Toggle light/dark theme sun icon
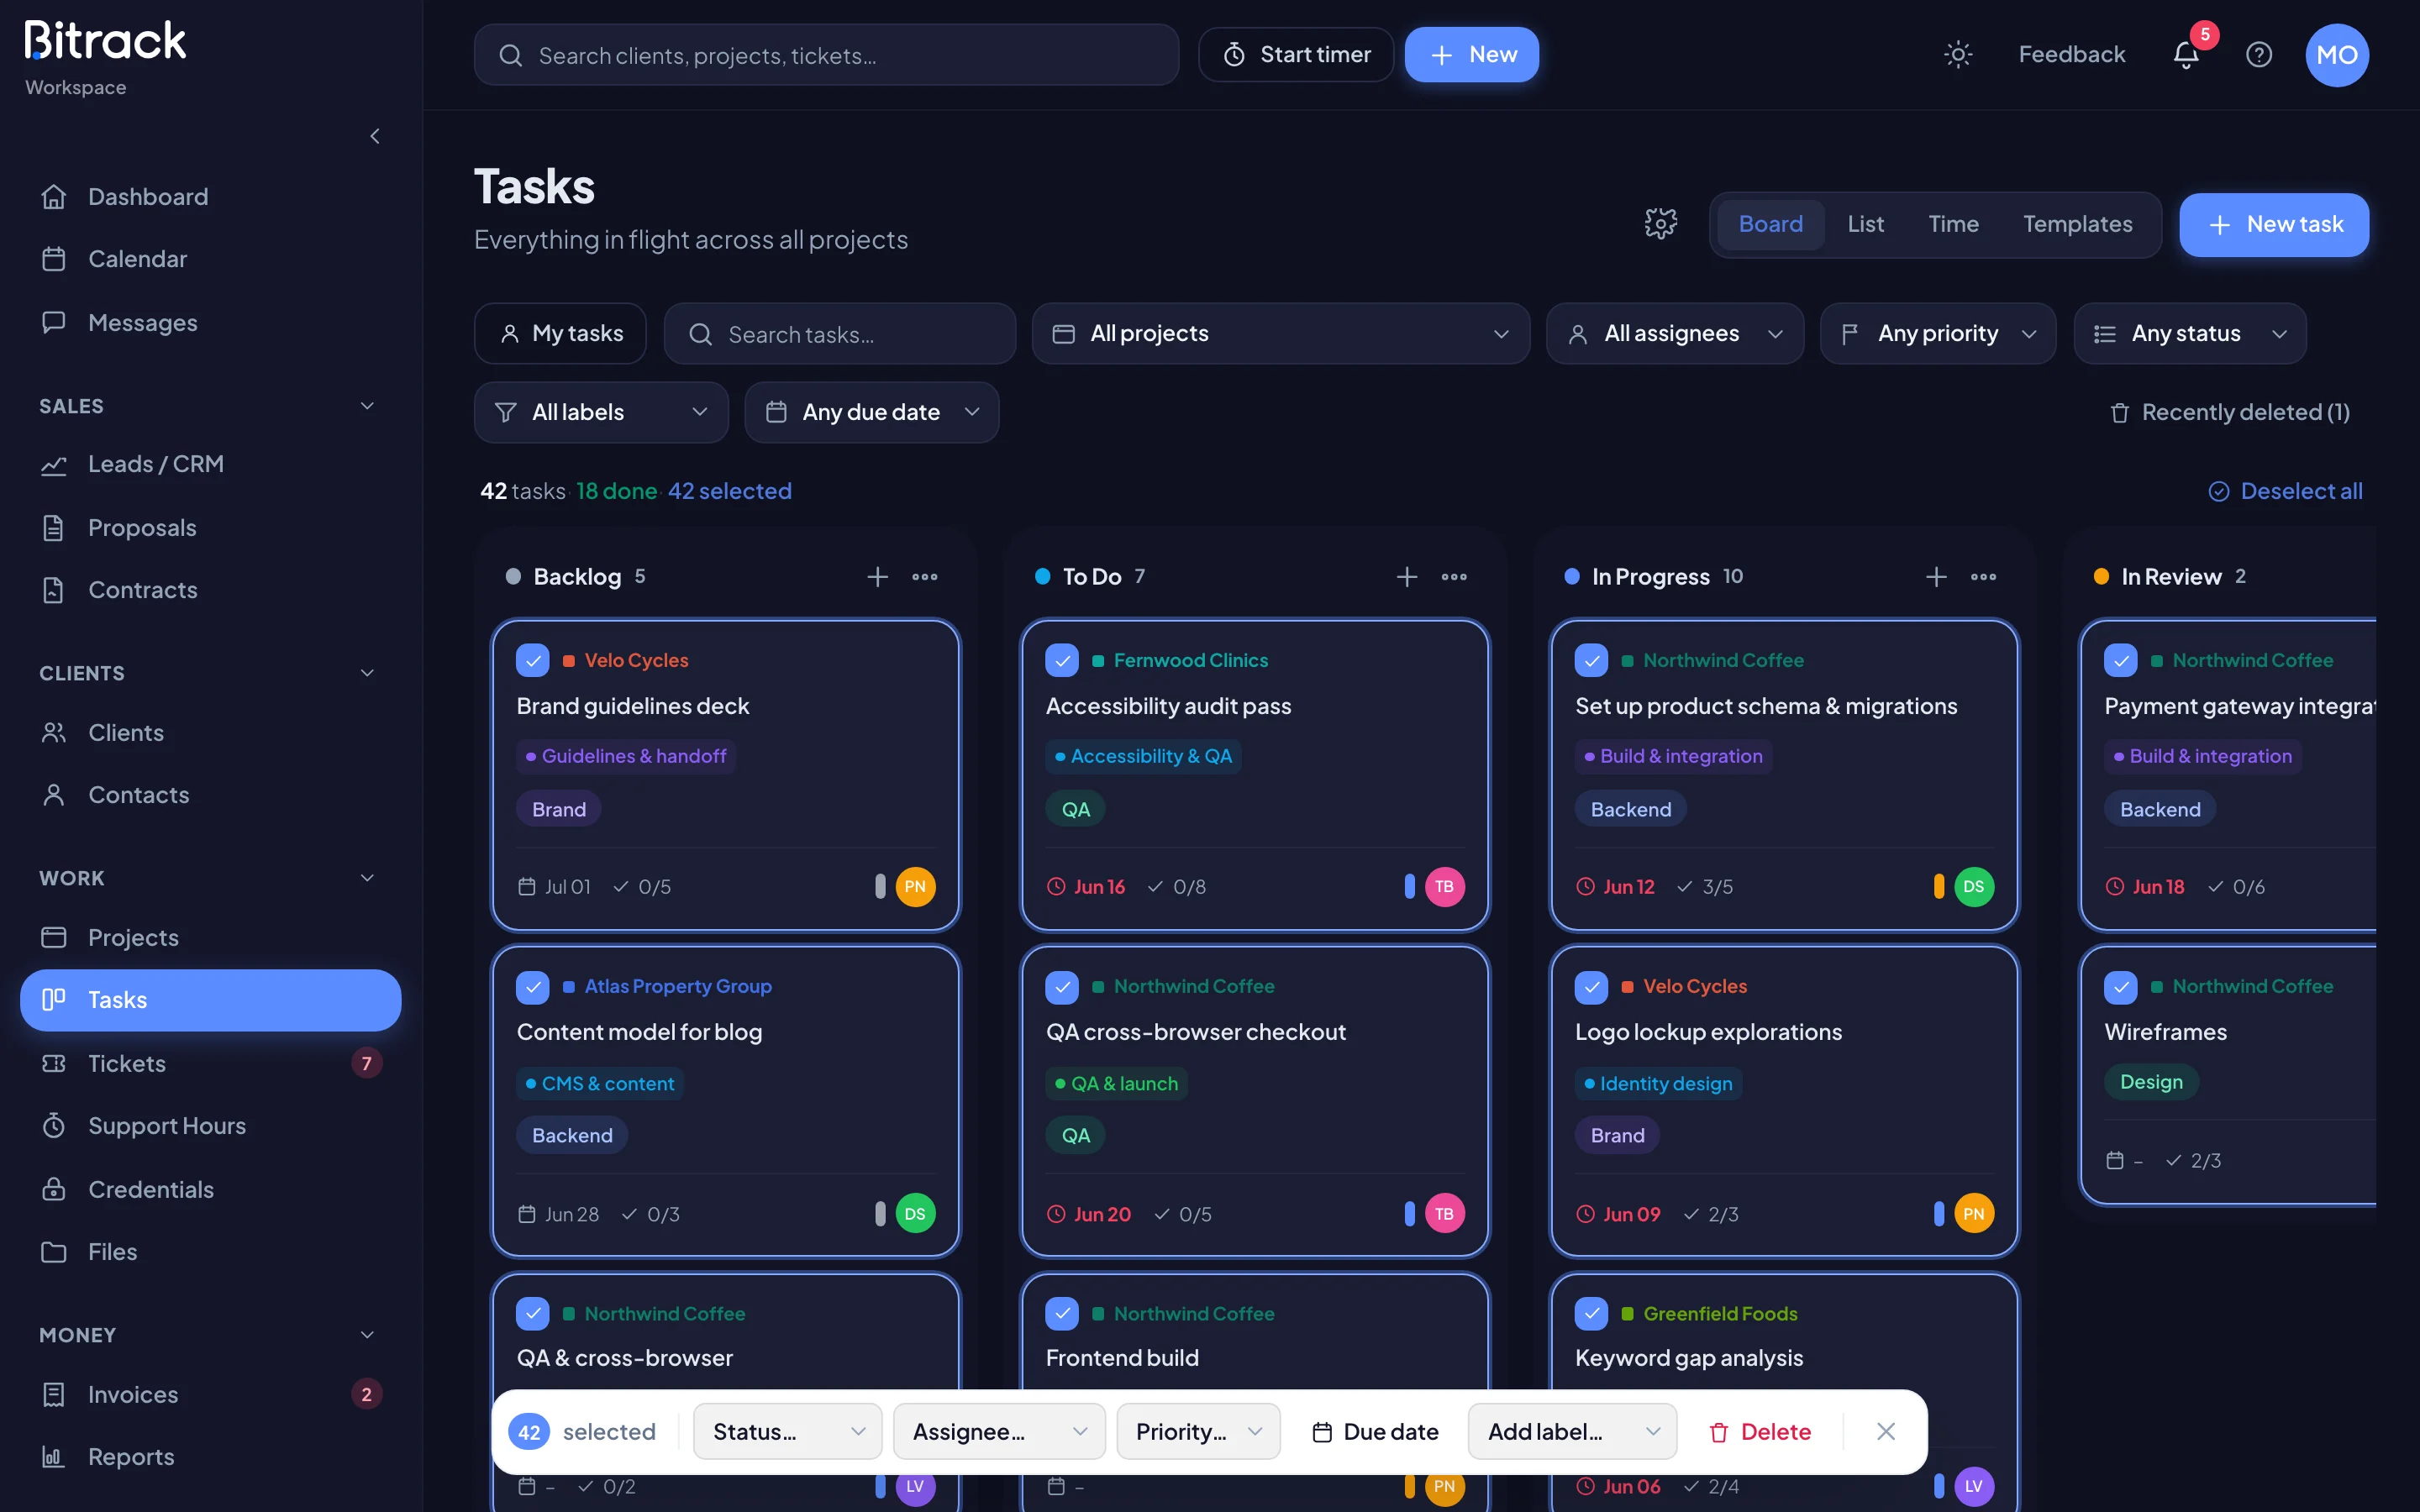2420x1512 pixels. tap(1957, 54)
